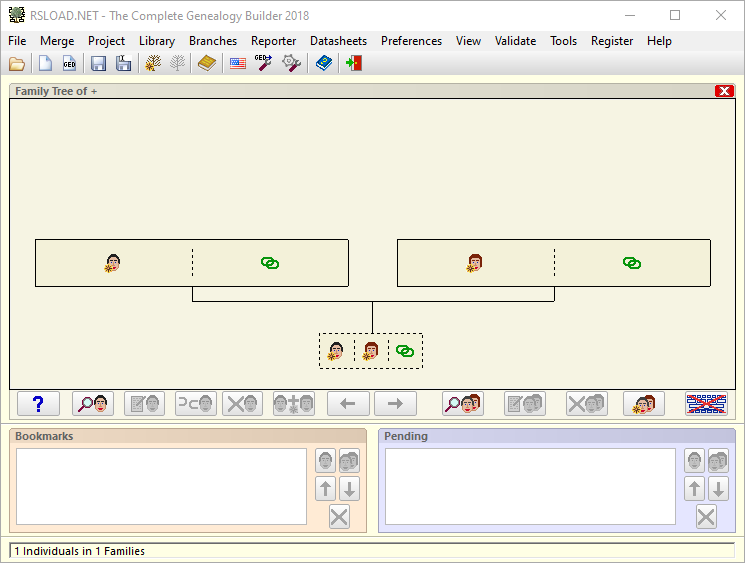Search for an individual with magnifier icon
The width and height of the screenshot is (745, 563).
tap(93, 404)
